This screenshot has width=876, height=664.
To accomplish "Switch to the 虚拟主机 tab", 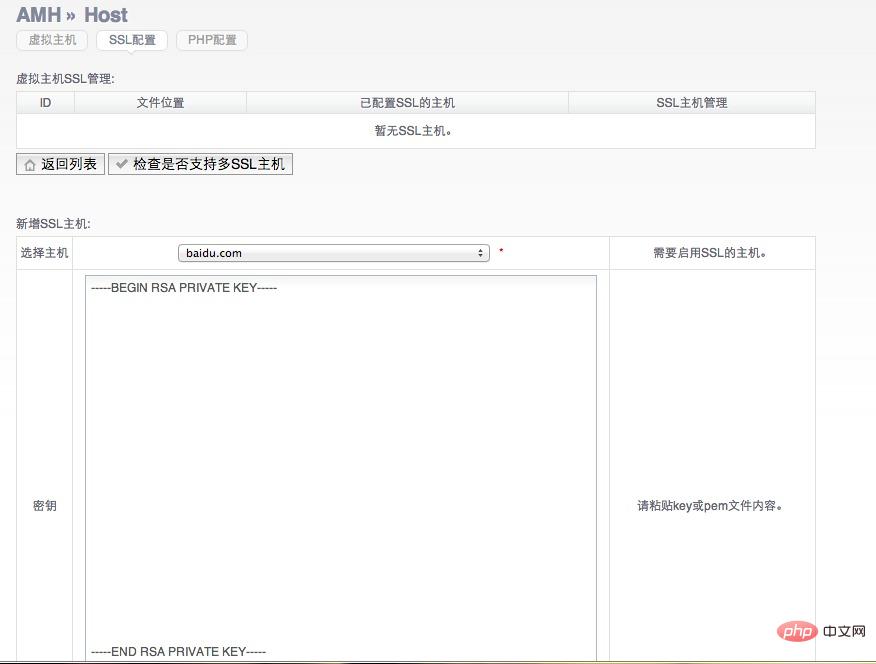I will click(52, 40).
